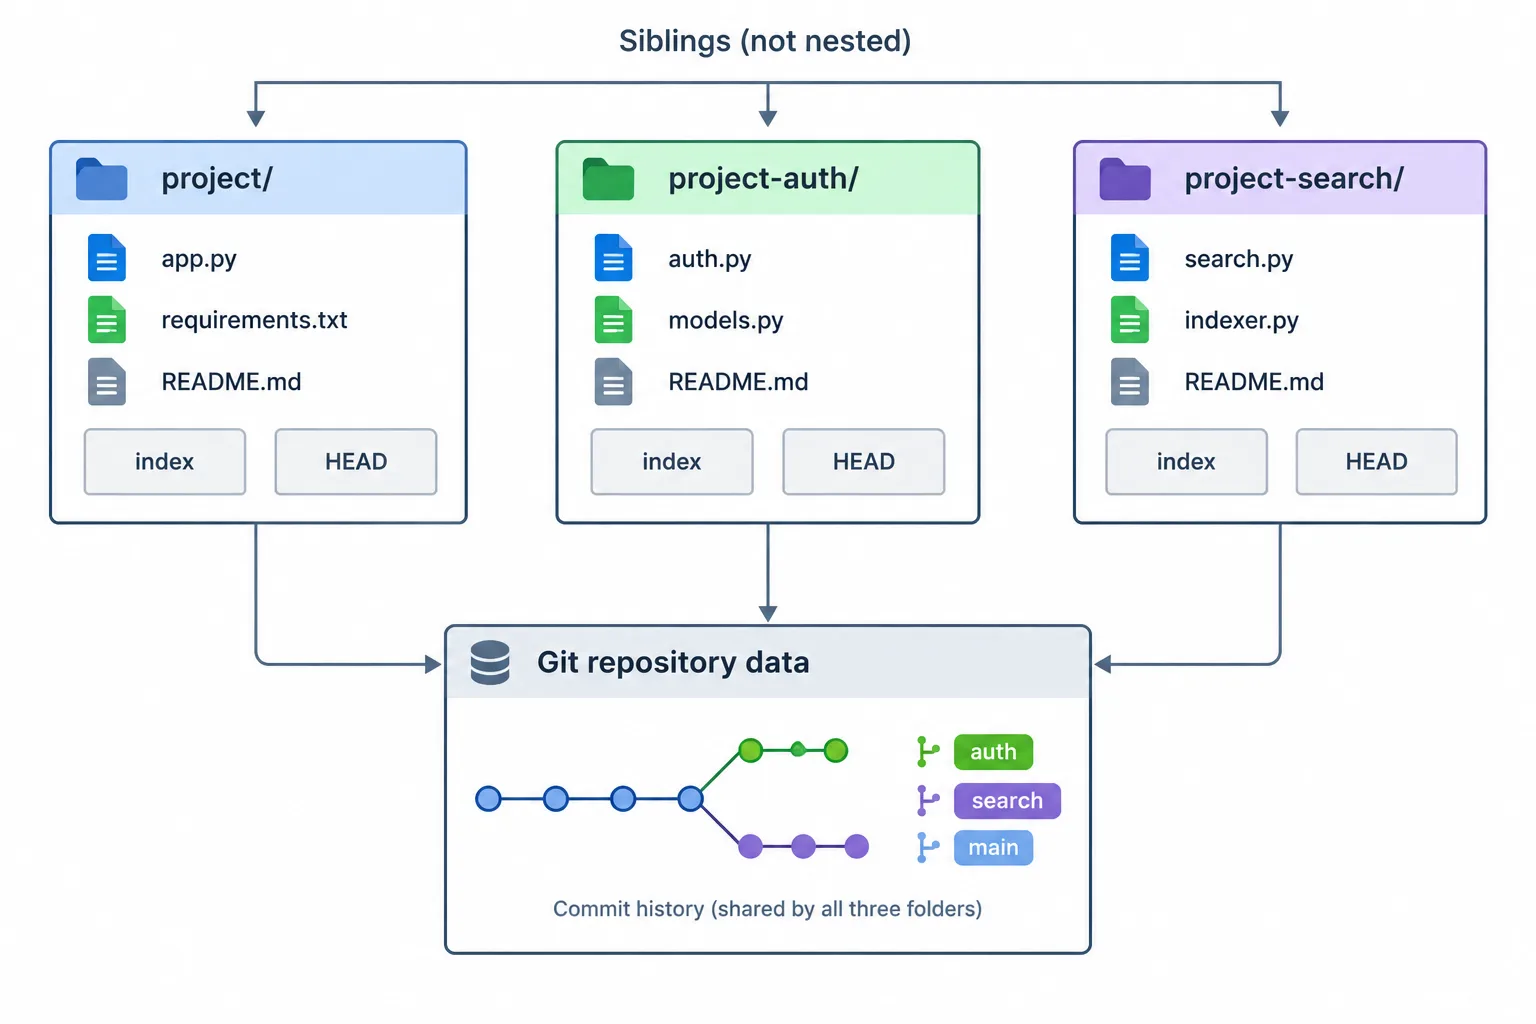Select the app.py file icon
This screenshot has width=1536, height=1024.
(107, 258)
